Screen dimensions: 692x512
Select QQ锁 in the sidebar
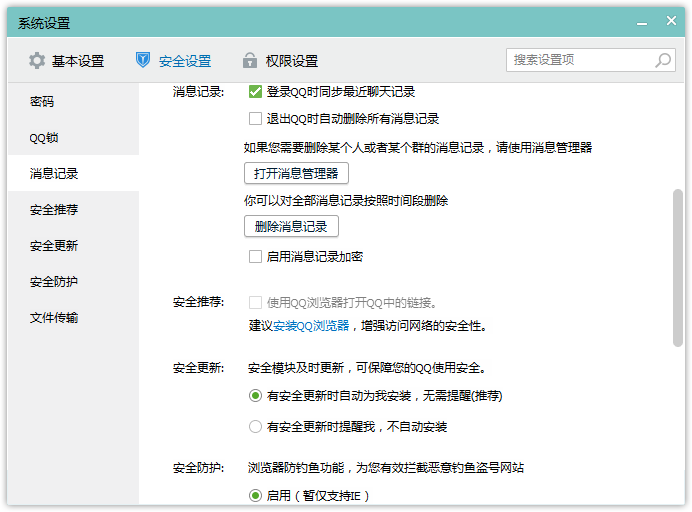73,138
